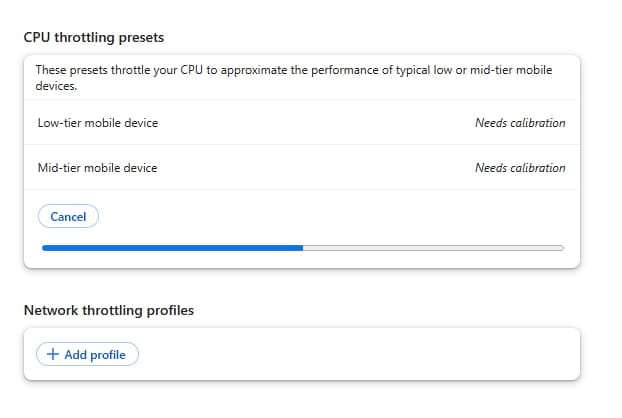Select the Mid-tier mobile device label
The width and height of the screenshot is (622, 418).
(96, 167)
